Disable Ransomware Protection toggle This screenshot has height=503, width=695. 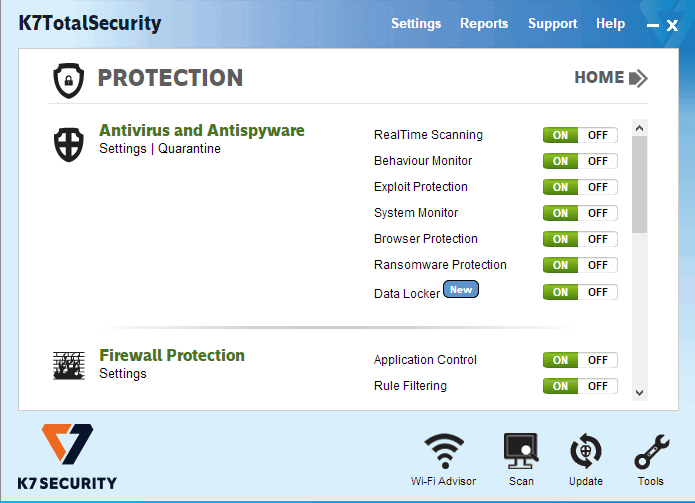pyautogui.click(x=597, y=265)
